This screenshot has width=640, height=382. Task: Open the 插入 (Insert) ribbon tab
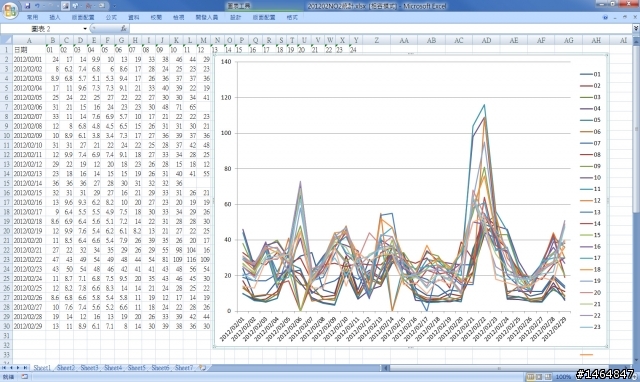[55, 18]
